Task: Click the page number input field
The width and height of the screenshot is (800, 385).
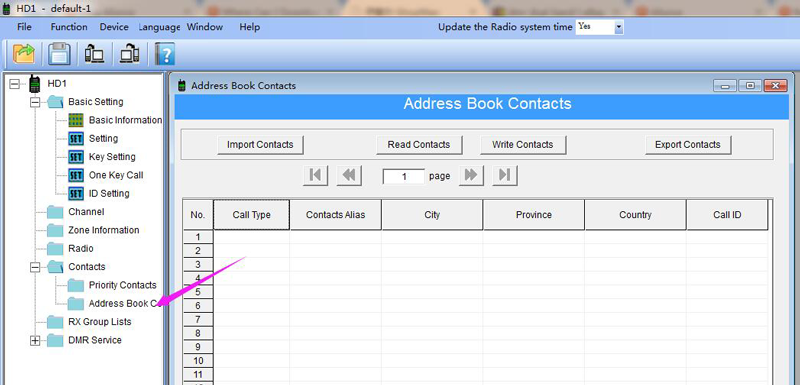Action: point(404,176)
